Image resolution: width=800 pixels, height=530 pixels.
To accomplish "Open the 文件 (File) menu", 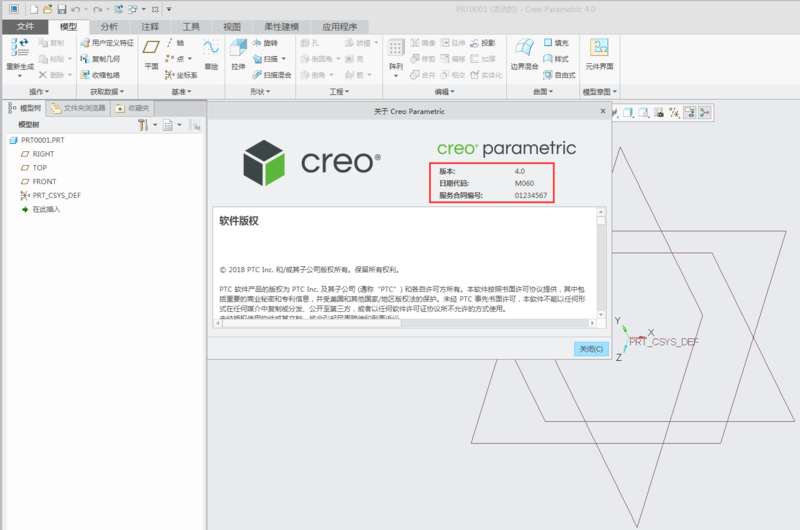I will click(x=25, y=27).
